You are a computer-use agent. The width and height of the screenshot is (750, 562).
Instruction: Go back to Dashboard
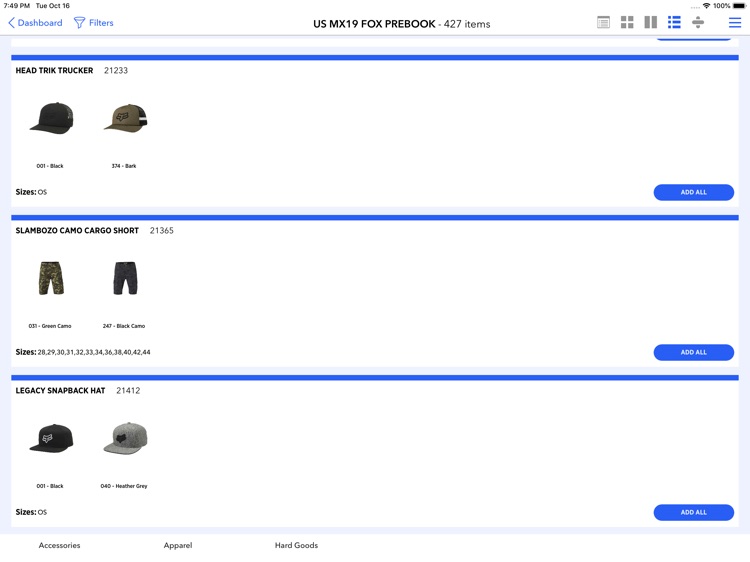point(35,23)
